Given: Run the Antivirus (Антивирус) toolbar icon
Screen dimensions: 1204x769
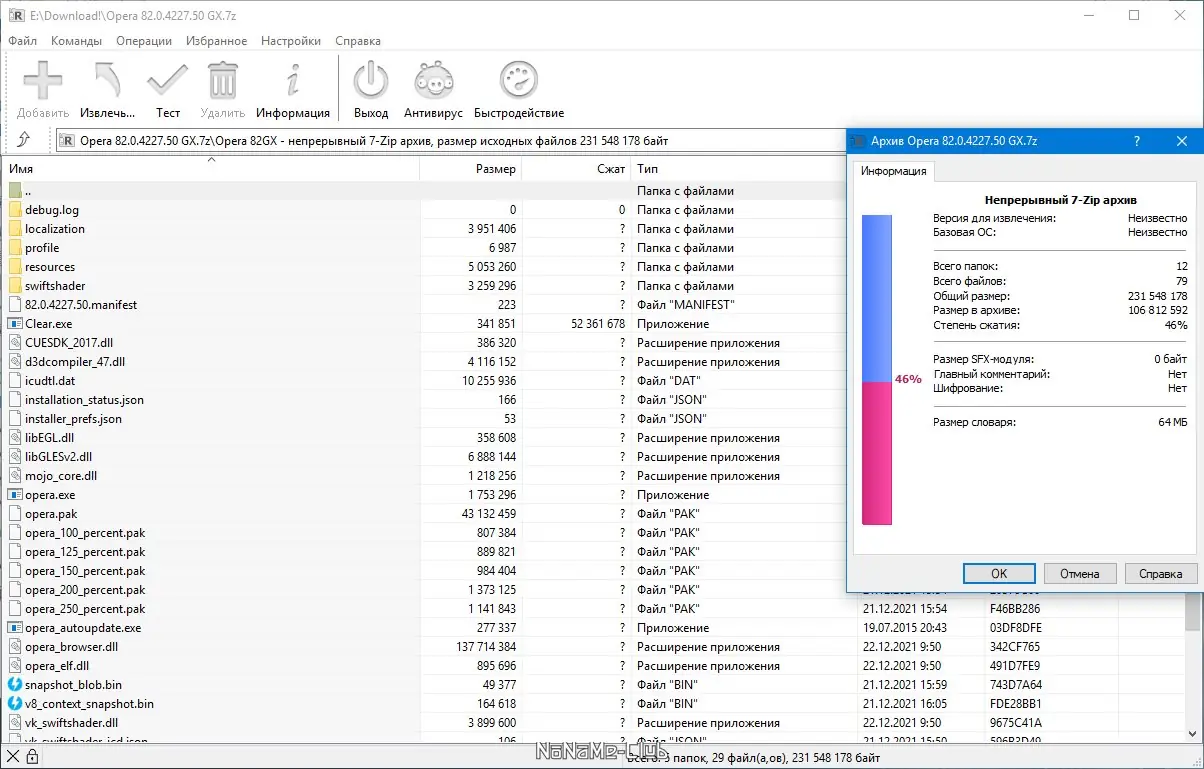Looking at the screenshot, I should [434, 80].
